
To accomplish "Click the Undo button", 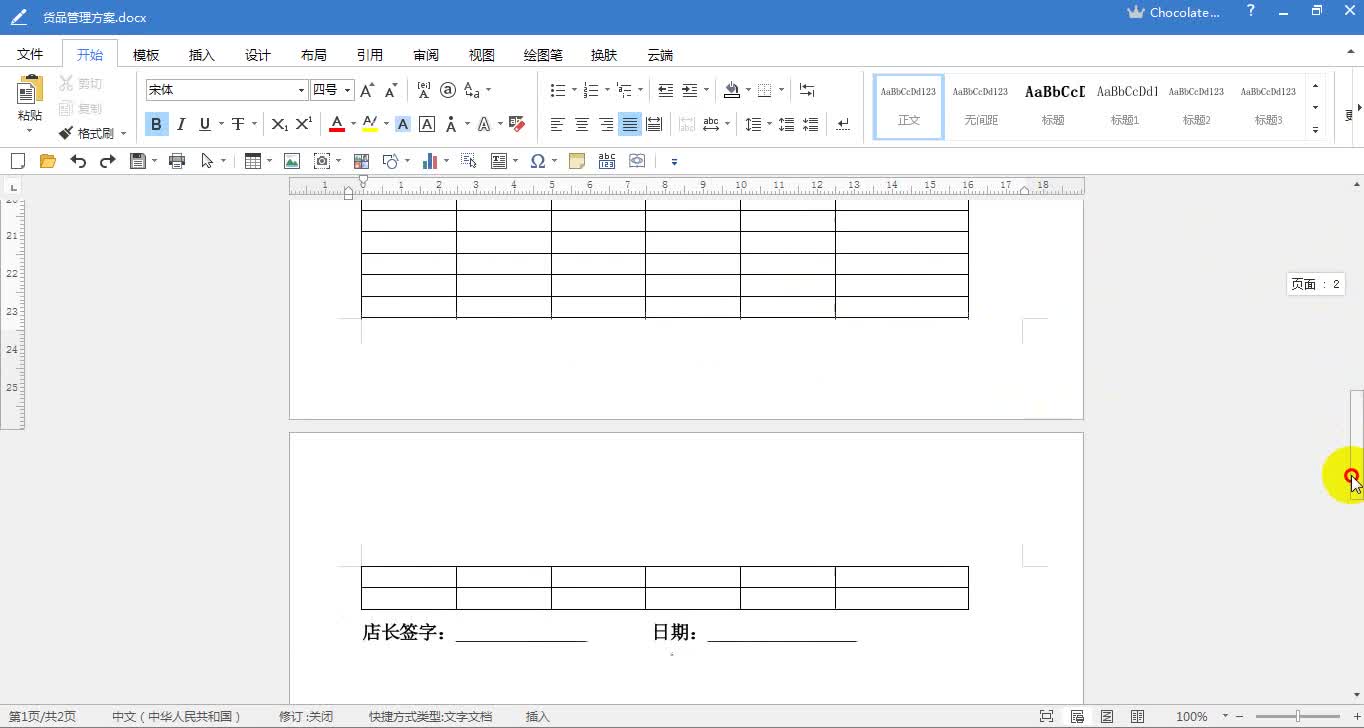I will pyautogui.click(x=78, y=160).
